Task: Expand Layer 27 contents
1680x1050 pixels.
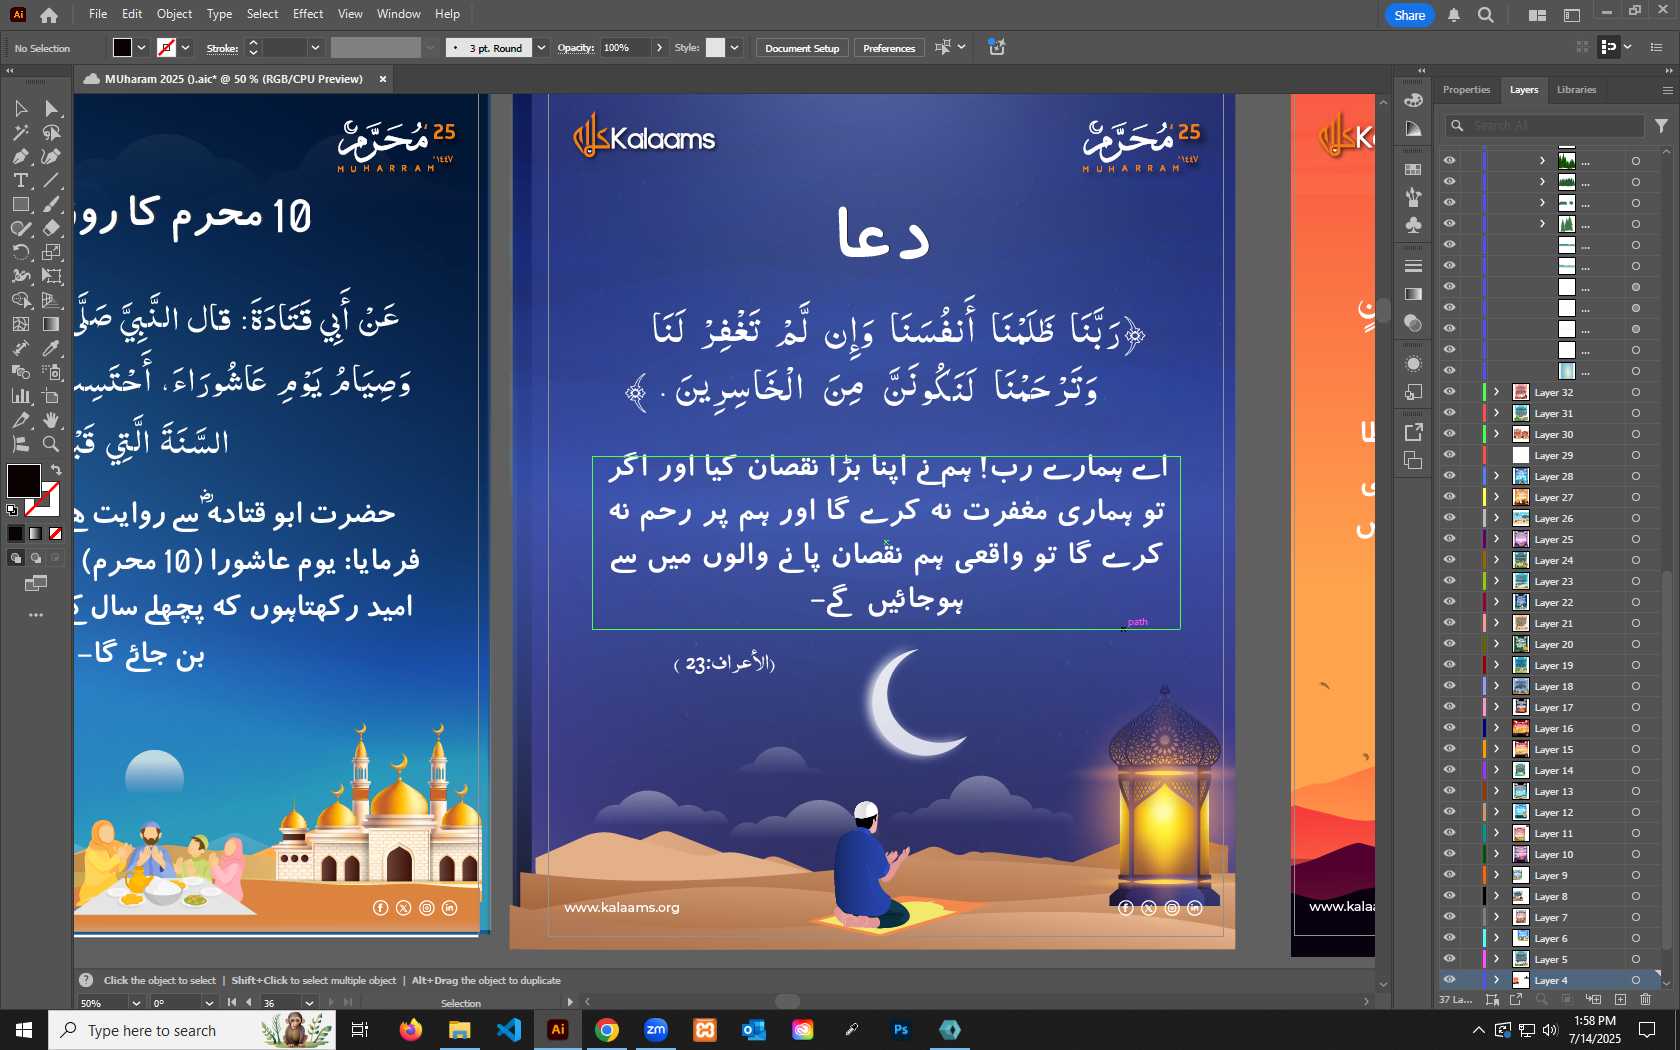Action: (x=1497, y=497)
